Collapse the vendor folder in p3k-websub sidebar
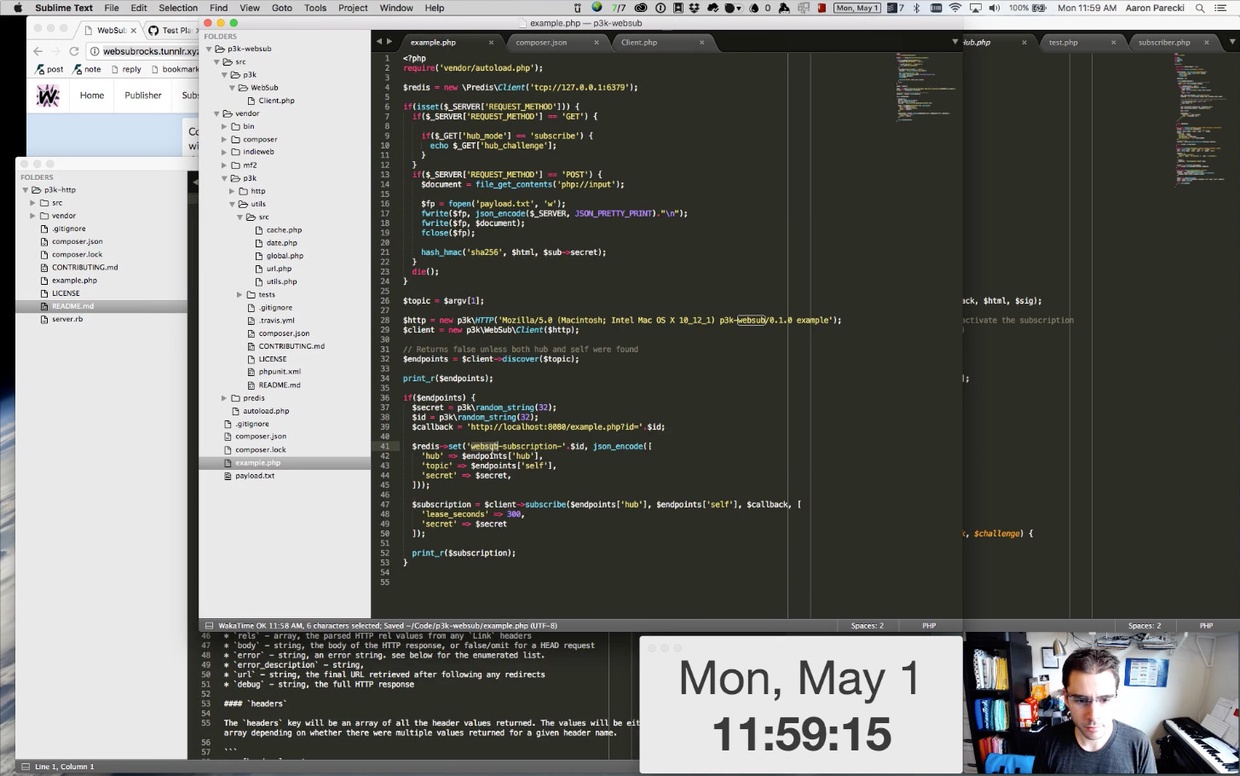 pos(217,114)
